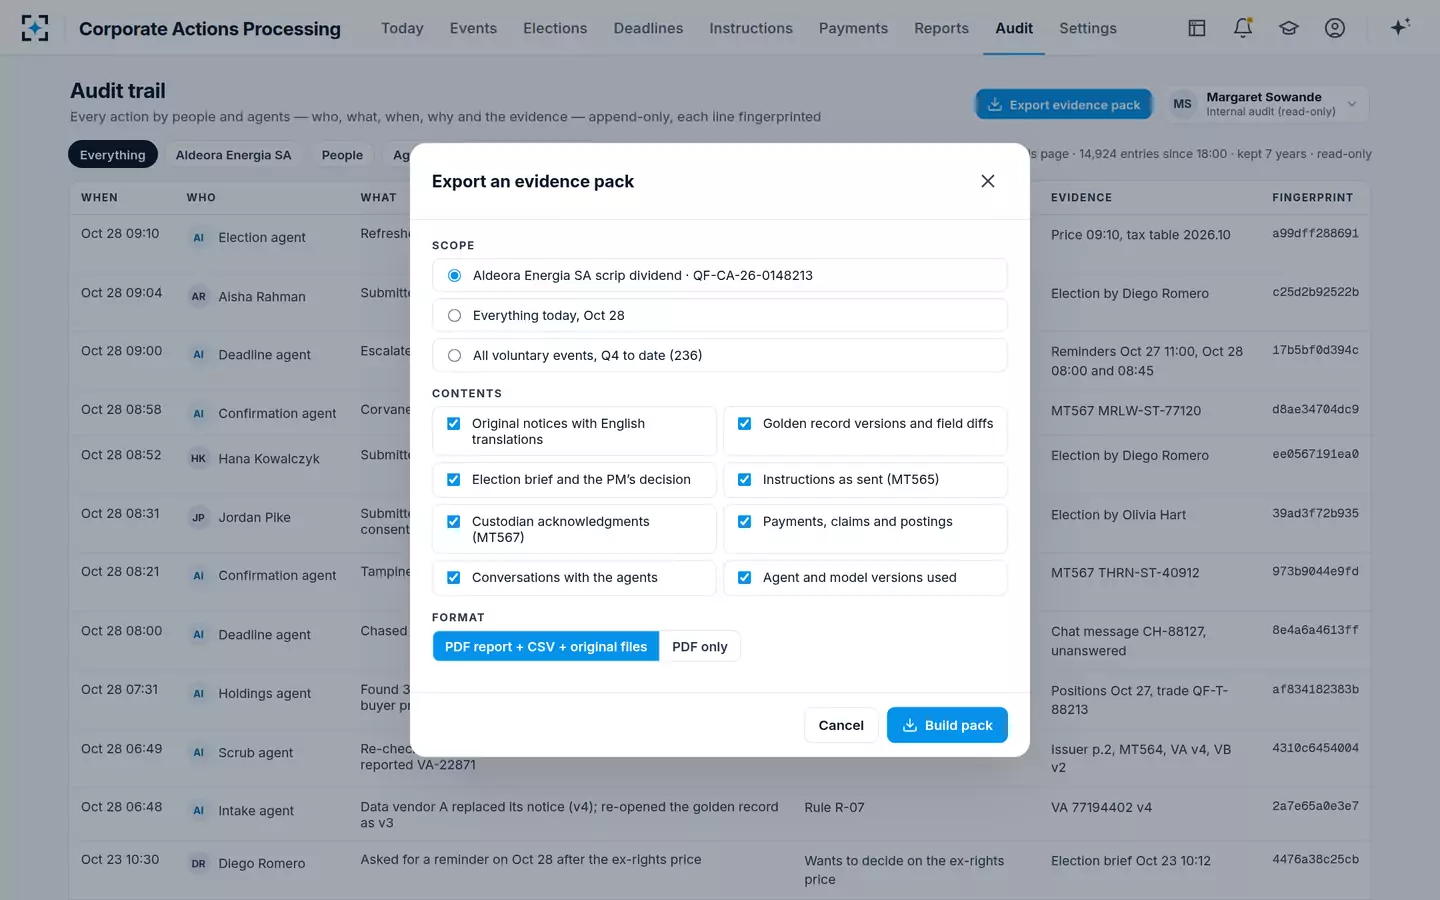Switch to the Elections tab

tap(555, 28)
